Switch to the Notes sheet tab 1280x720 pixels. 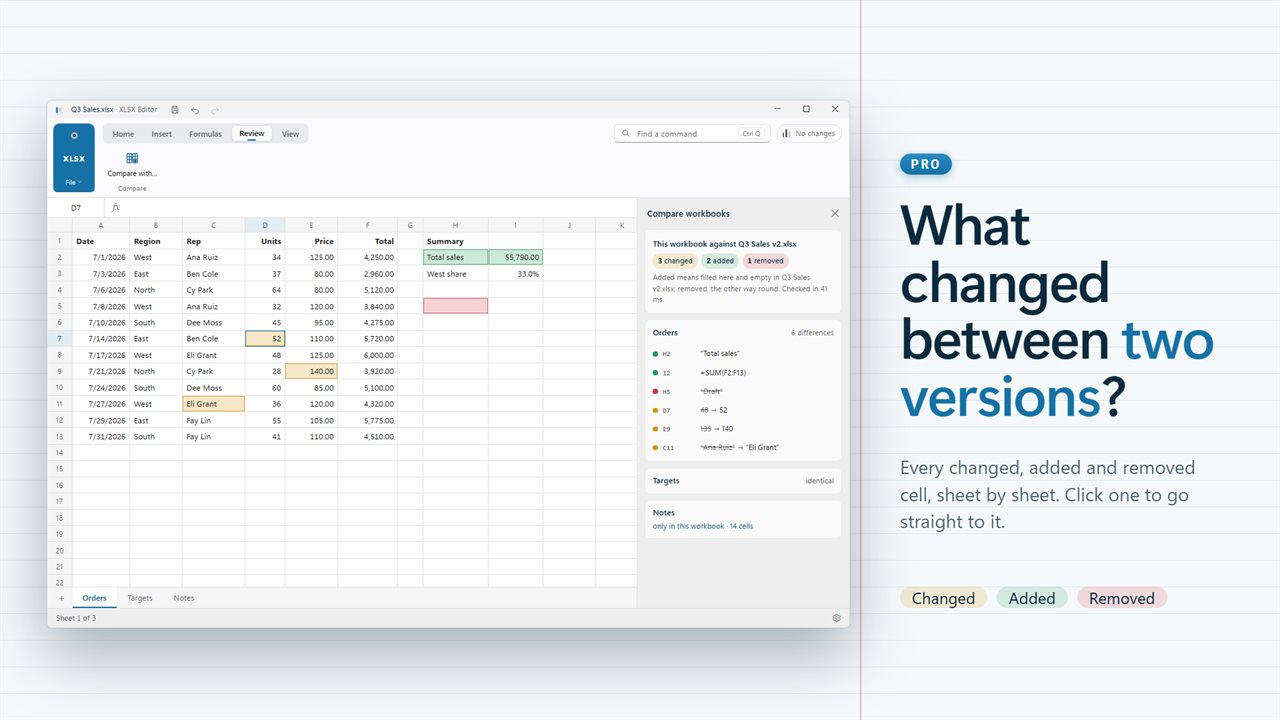click(x=184, y=598)
